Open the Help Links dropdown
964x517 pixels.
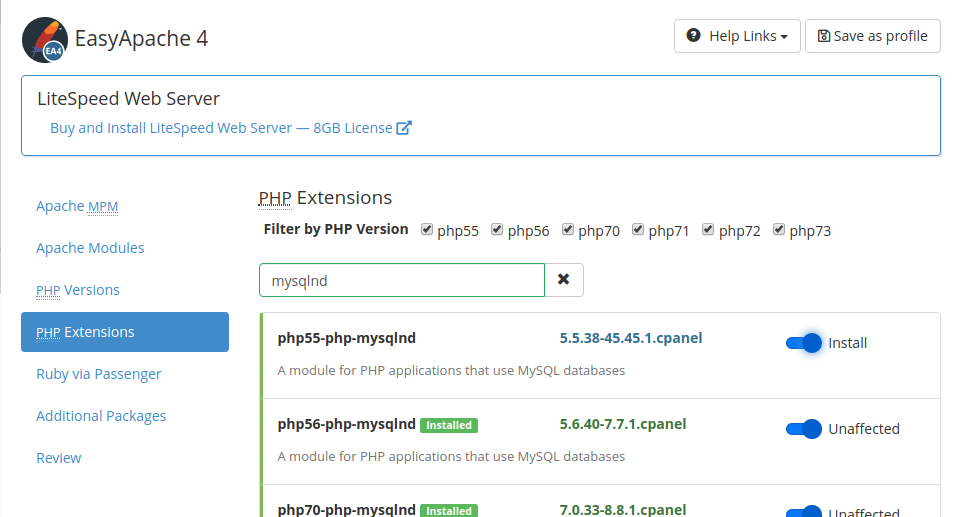(737, 36)
